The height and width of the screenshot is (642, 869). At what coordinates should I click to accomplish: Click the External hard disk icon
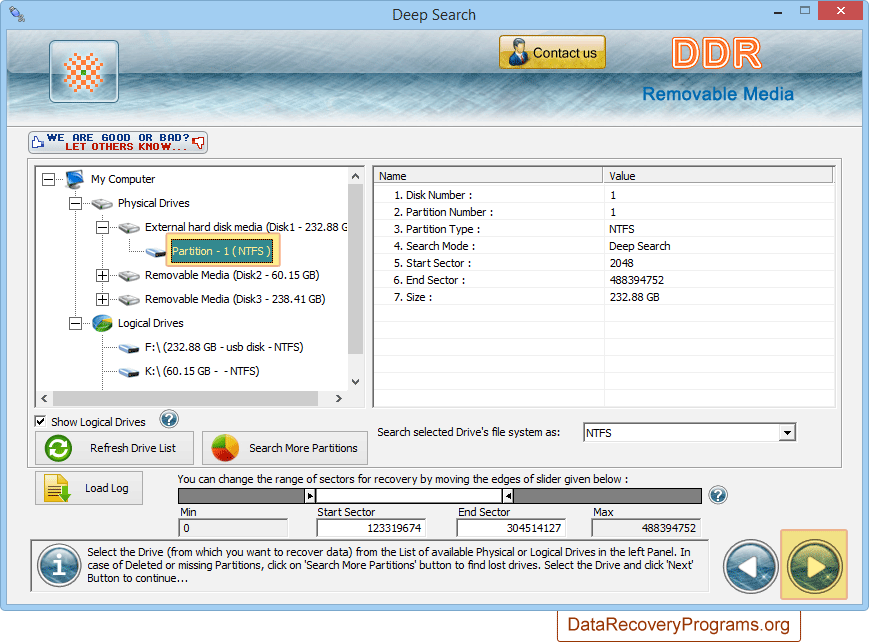click(129, 228)
